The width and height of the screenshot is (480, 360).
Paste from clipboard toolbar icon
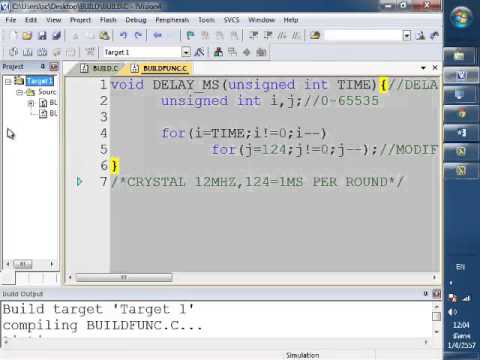(105, 35)
